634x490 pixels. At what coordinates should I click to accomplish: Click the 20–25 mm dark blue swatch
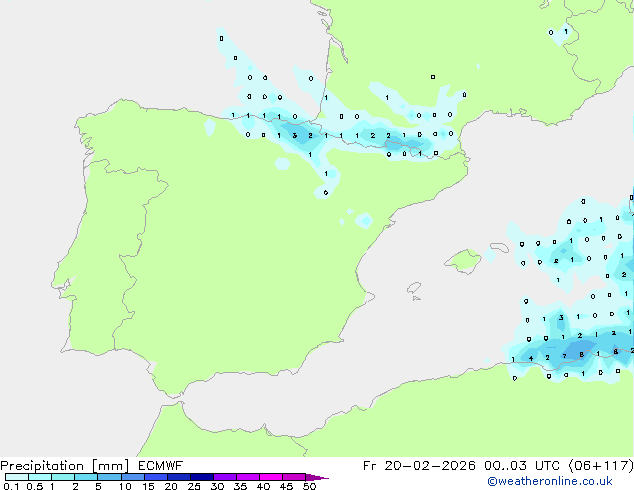pyautogui.click(x=179, y=477)
